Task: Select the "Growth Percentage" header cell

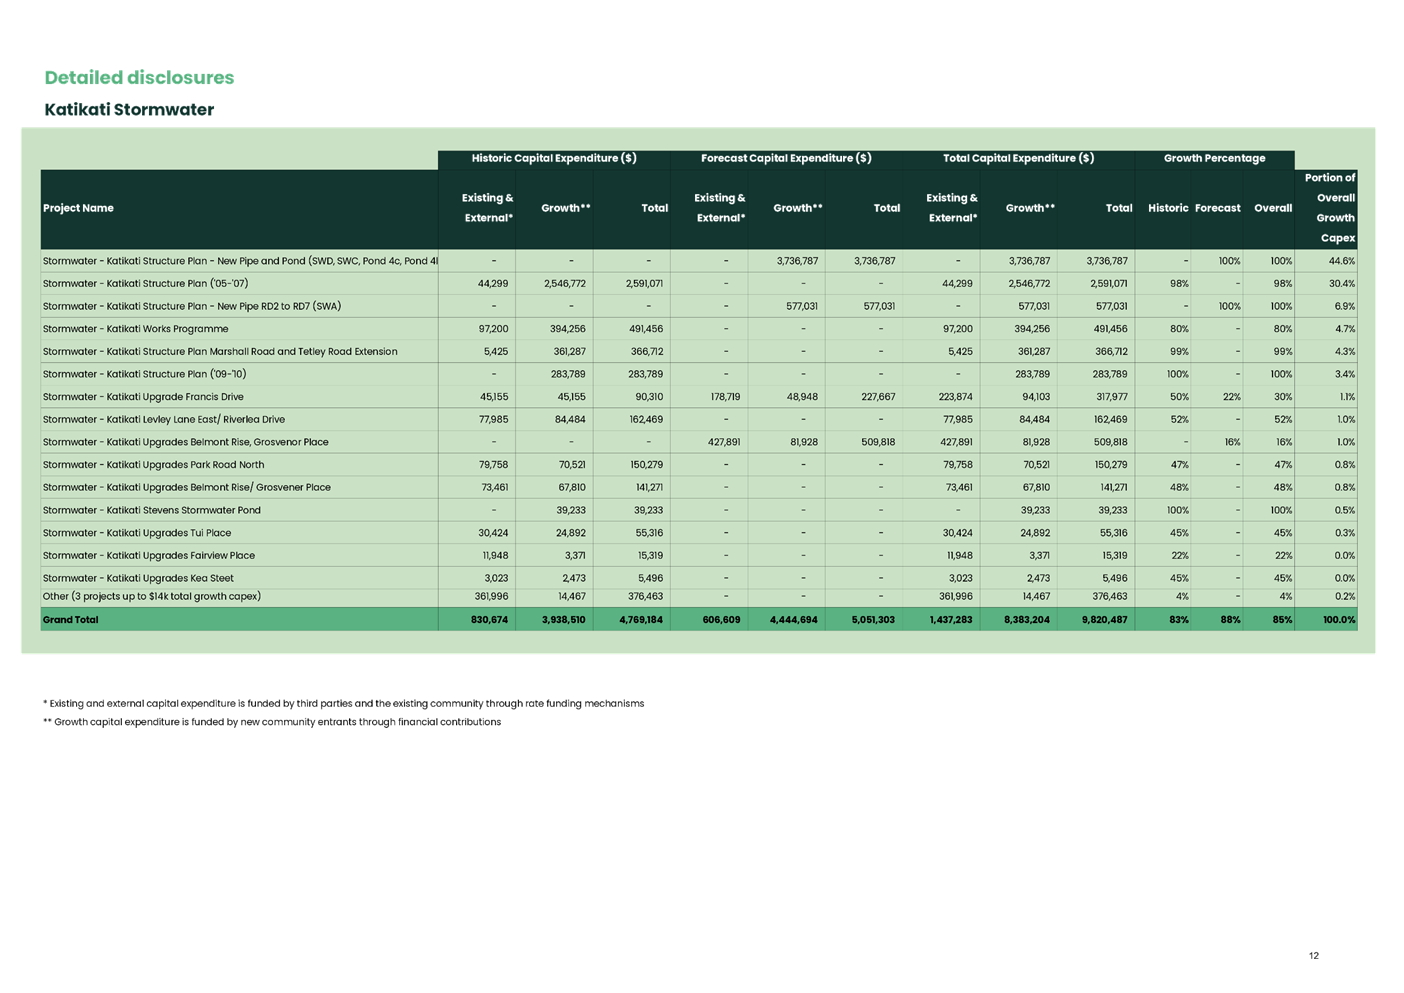Action: coord(1214,158)
